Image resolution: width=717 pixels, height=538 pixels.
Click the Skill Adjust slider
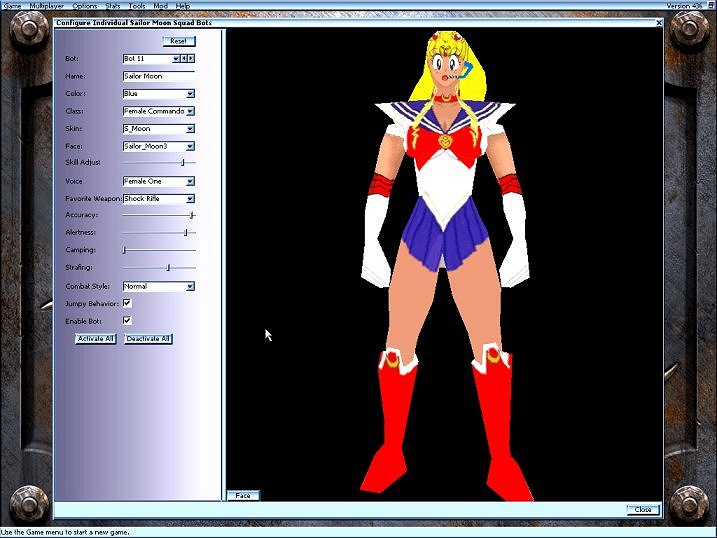159,163
